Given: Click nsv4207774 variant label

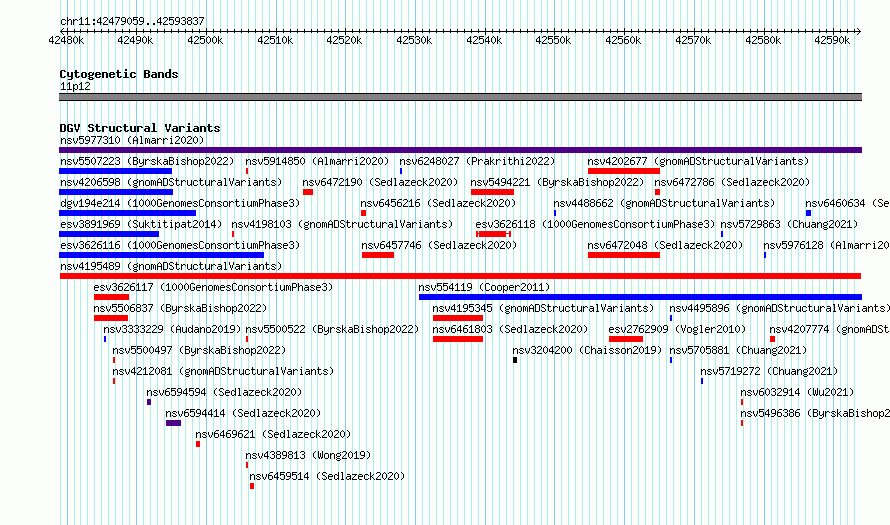Looking at the screenshot, I should (829, 329).
